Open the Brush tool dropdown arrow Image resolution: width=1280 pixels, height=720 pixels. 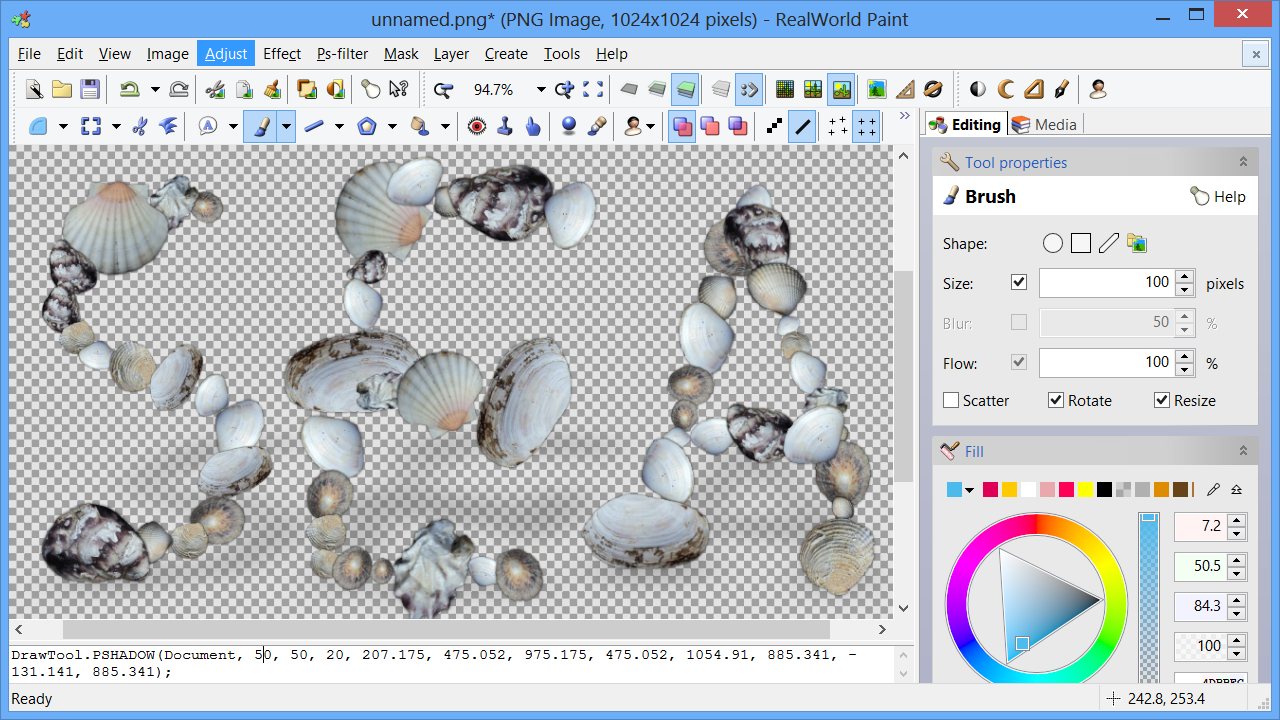(286, 126)
